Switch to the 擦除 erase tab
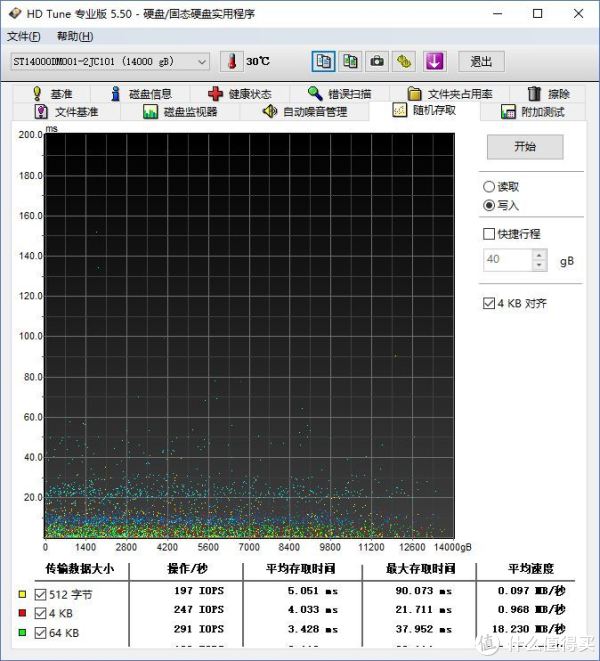600x661 pixels. [548, 94]
